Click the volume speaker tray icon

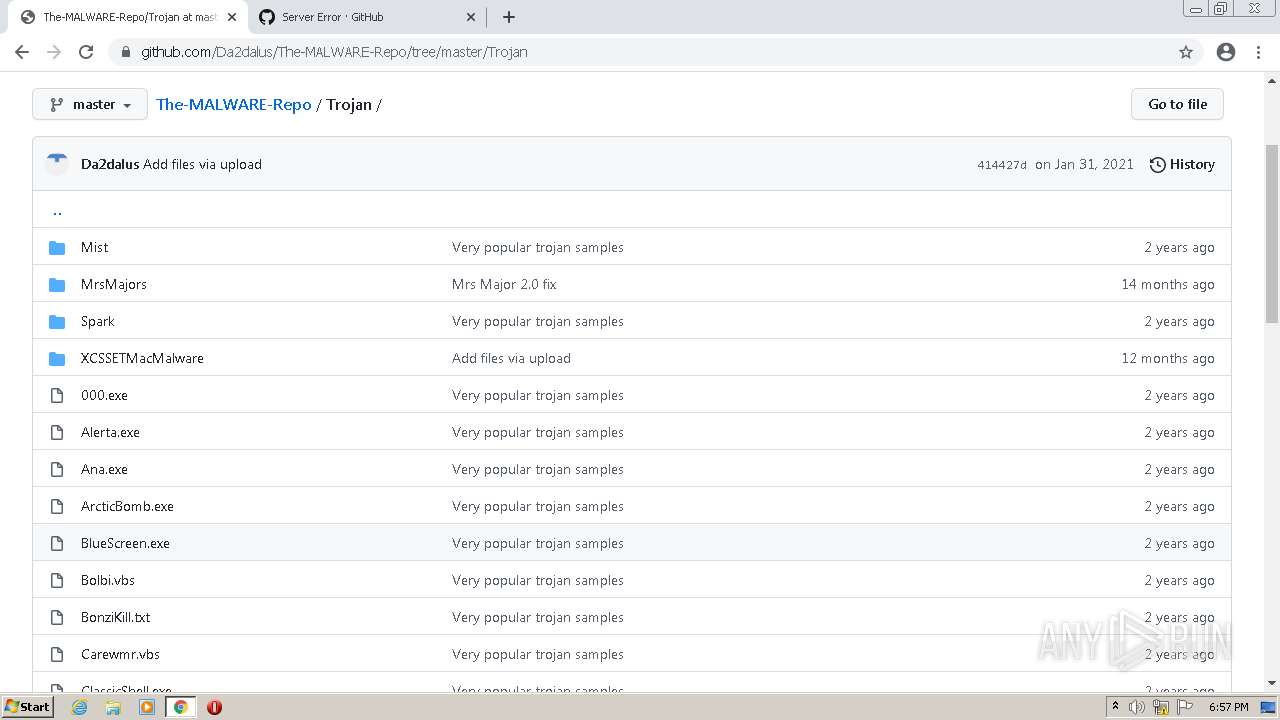pyautogui.click(x=1137, y=707)
